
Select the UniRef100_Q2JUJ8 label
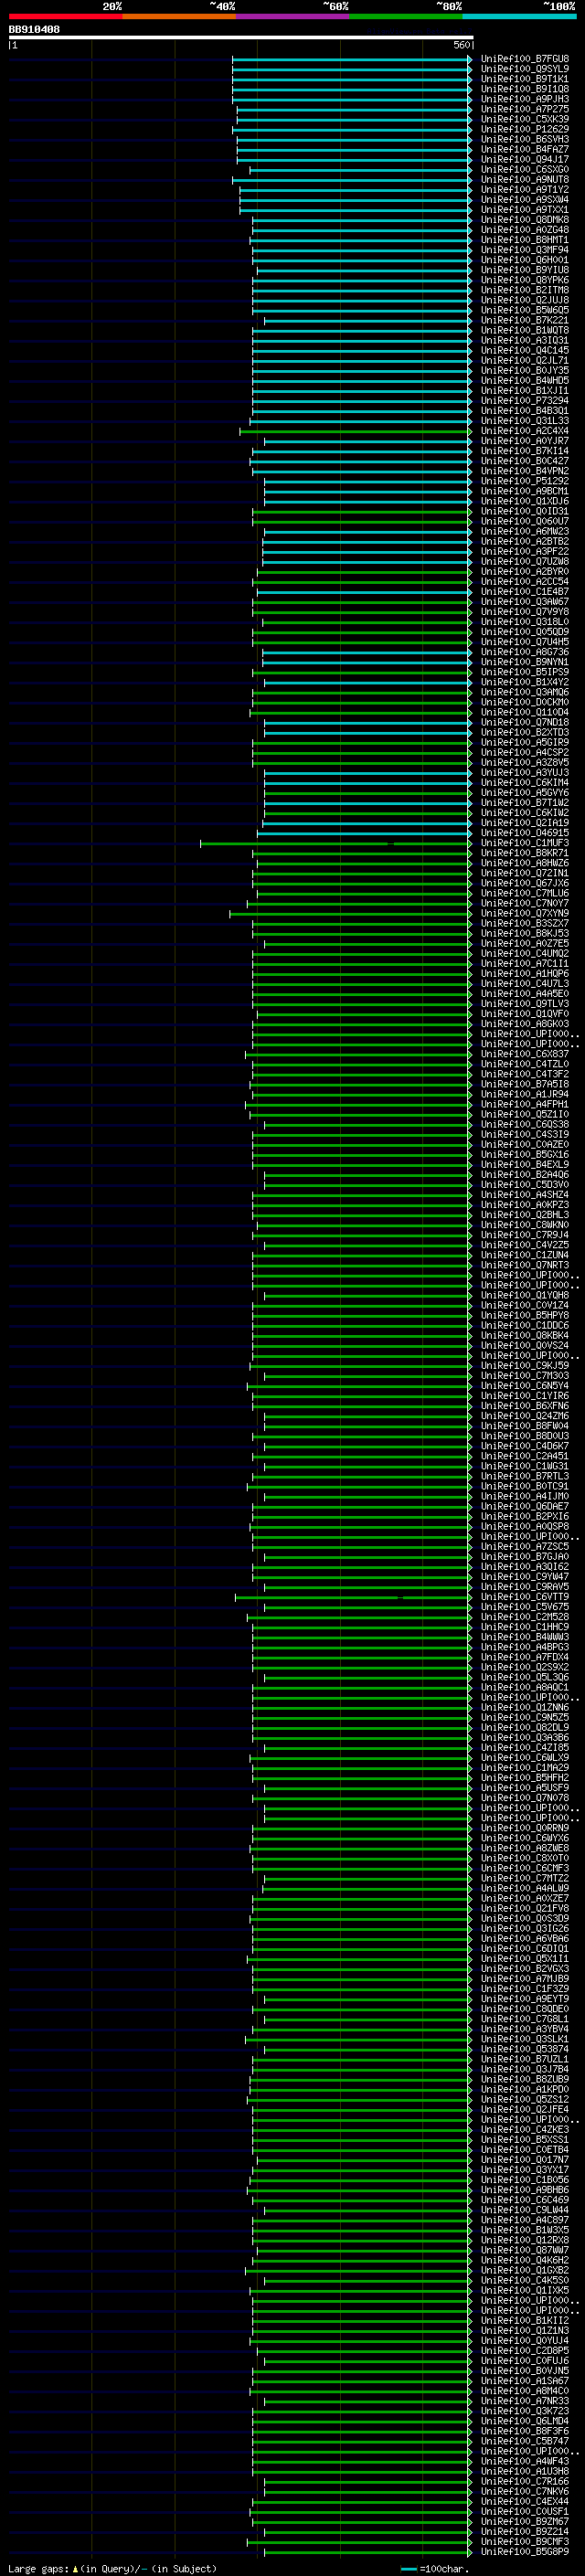tap(524, 300)
